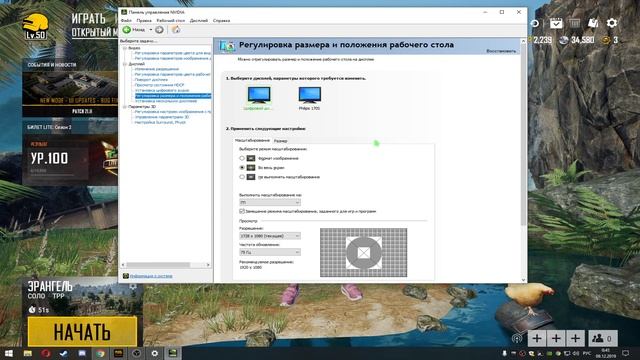Open Установка цифрового аудио in task tree
640x360 pixels.
(x=162, y=90)
